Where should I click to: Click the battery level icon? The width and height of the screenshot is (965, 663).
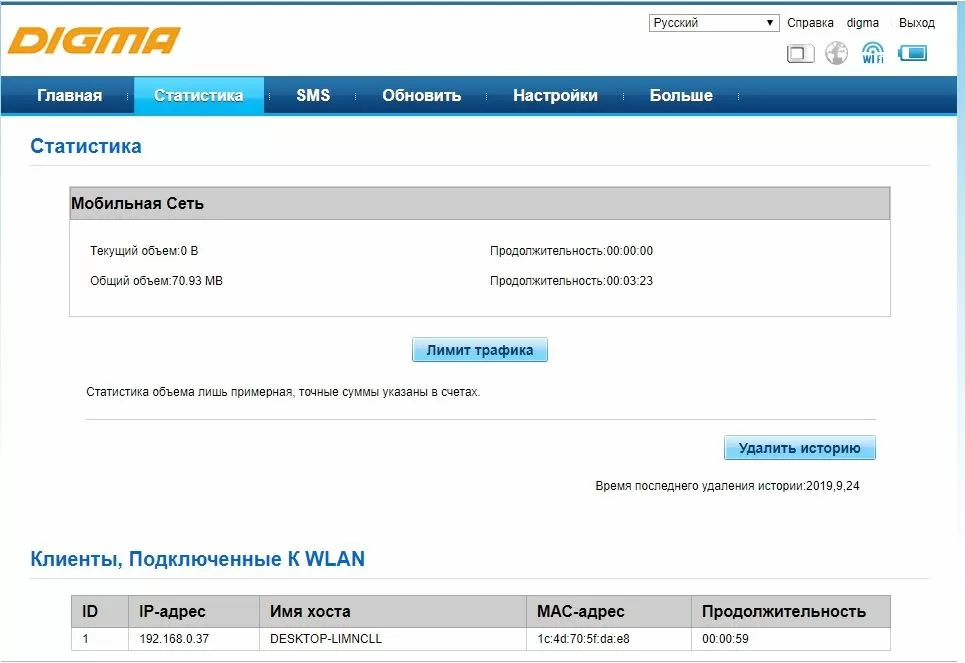pyautogui.click(x=913, y=53)
